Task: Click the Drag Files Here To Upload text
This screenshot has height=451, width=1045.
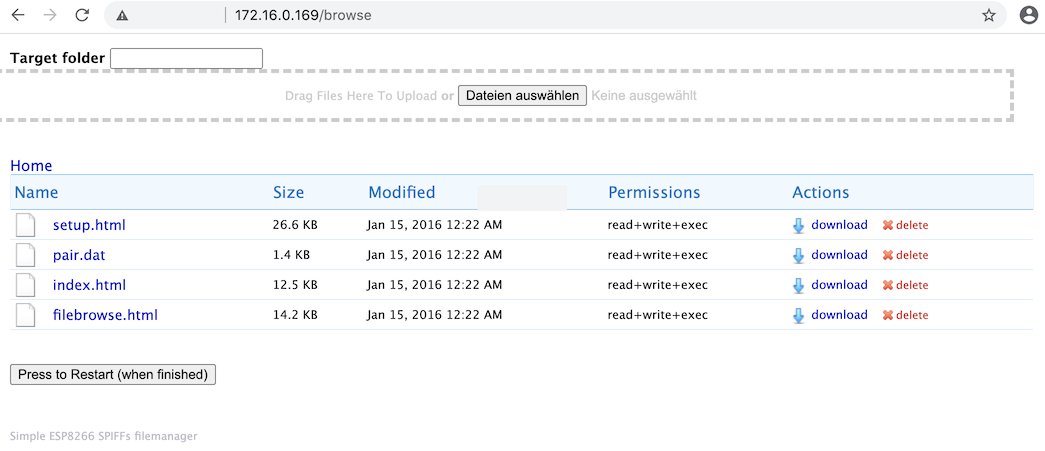Action: coord(361,96)
